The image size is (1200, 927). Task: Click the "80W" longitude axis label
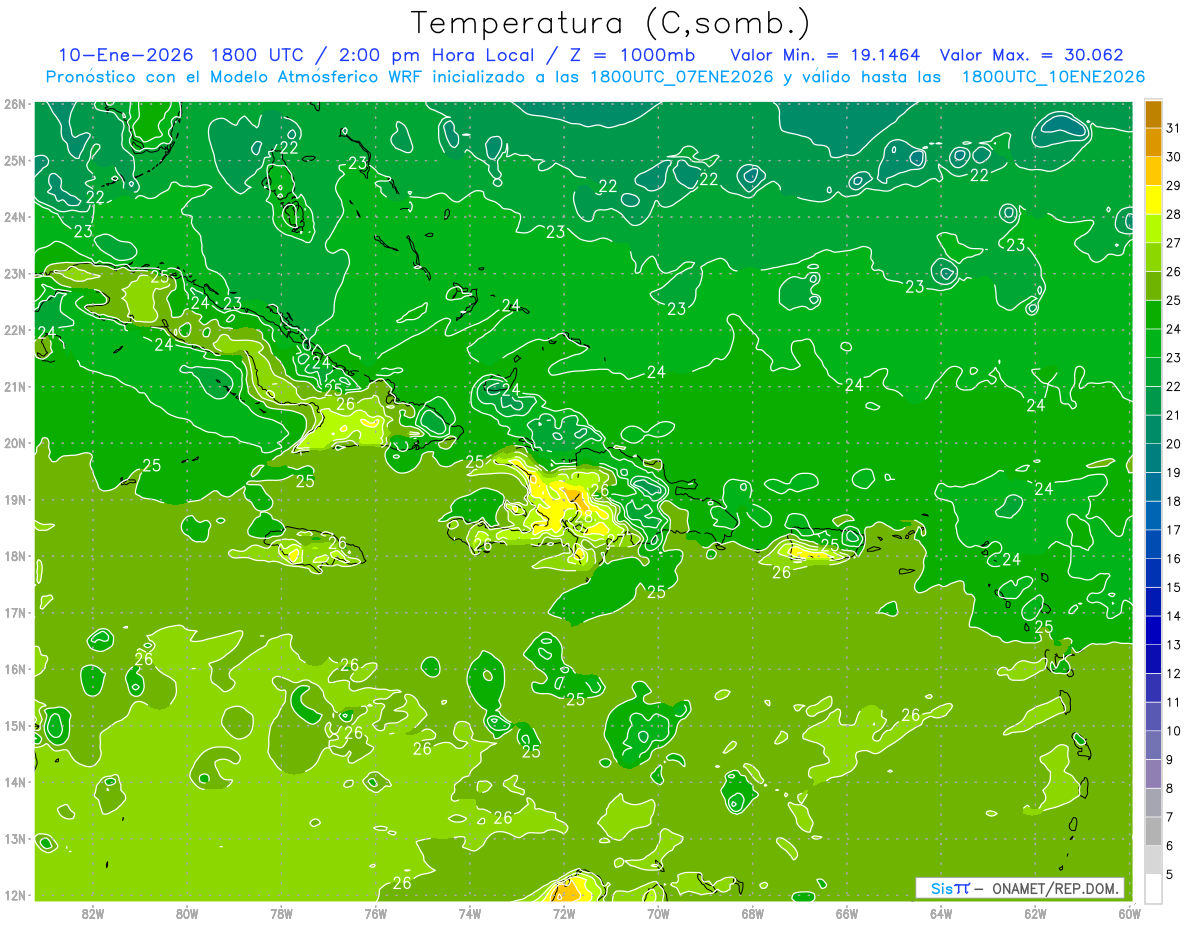coord(187,912)
